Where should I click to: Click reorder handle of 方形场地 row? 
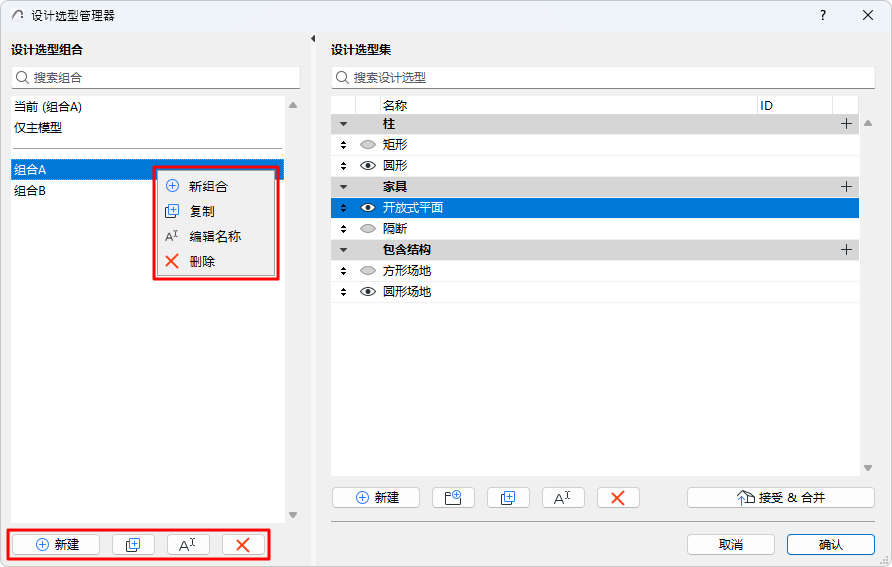[x=343, y=271]
